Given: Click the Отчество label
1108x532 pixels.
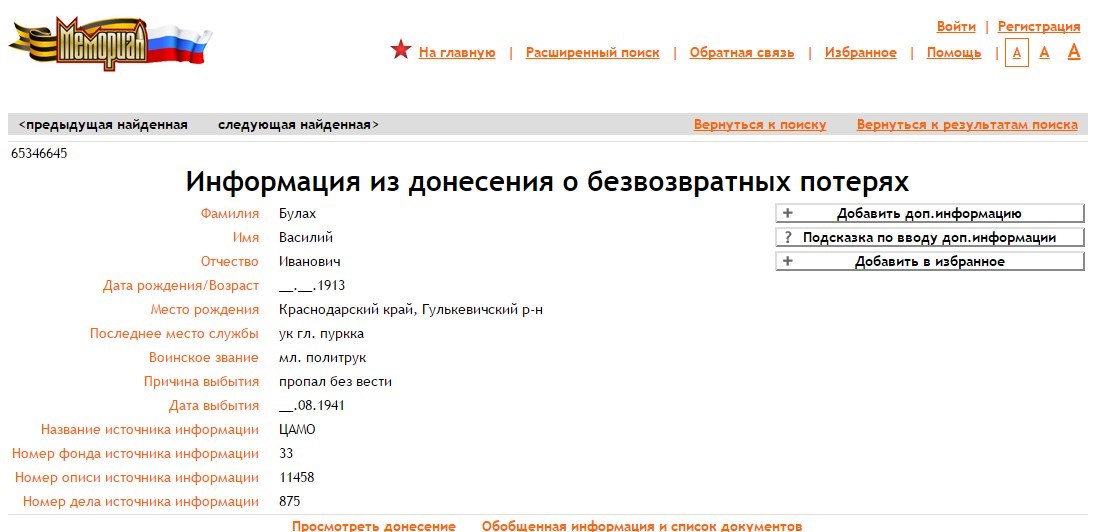Looking at the screenshot, I should pyautogui.click(x=230, y=261).
